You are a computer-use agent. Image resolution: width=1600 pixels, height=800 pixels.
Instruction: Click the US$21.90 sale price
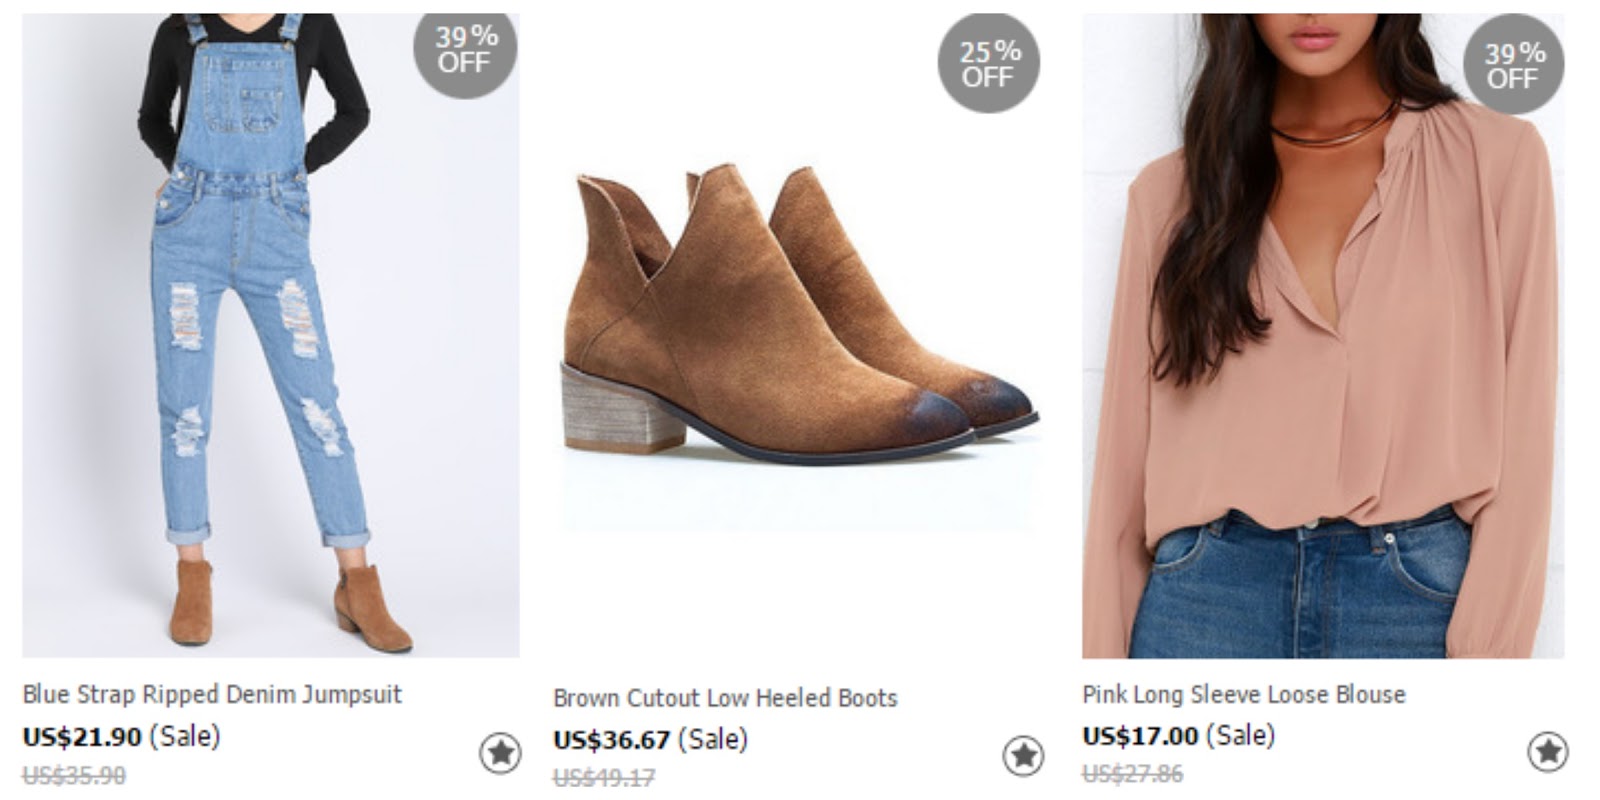click(82, 737)
